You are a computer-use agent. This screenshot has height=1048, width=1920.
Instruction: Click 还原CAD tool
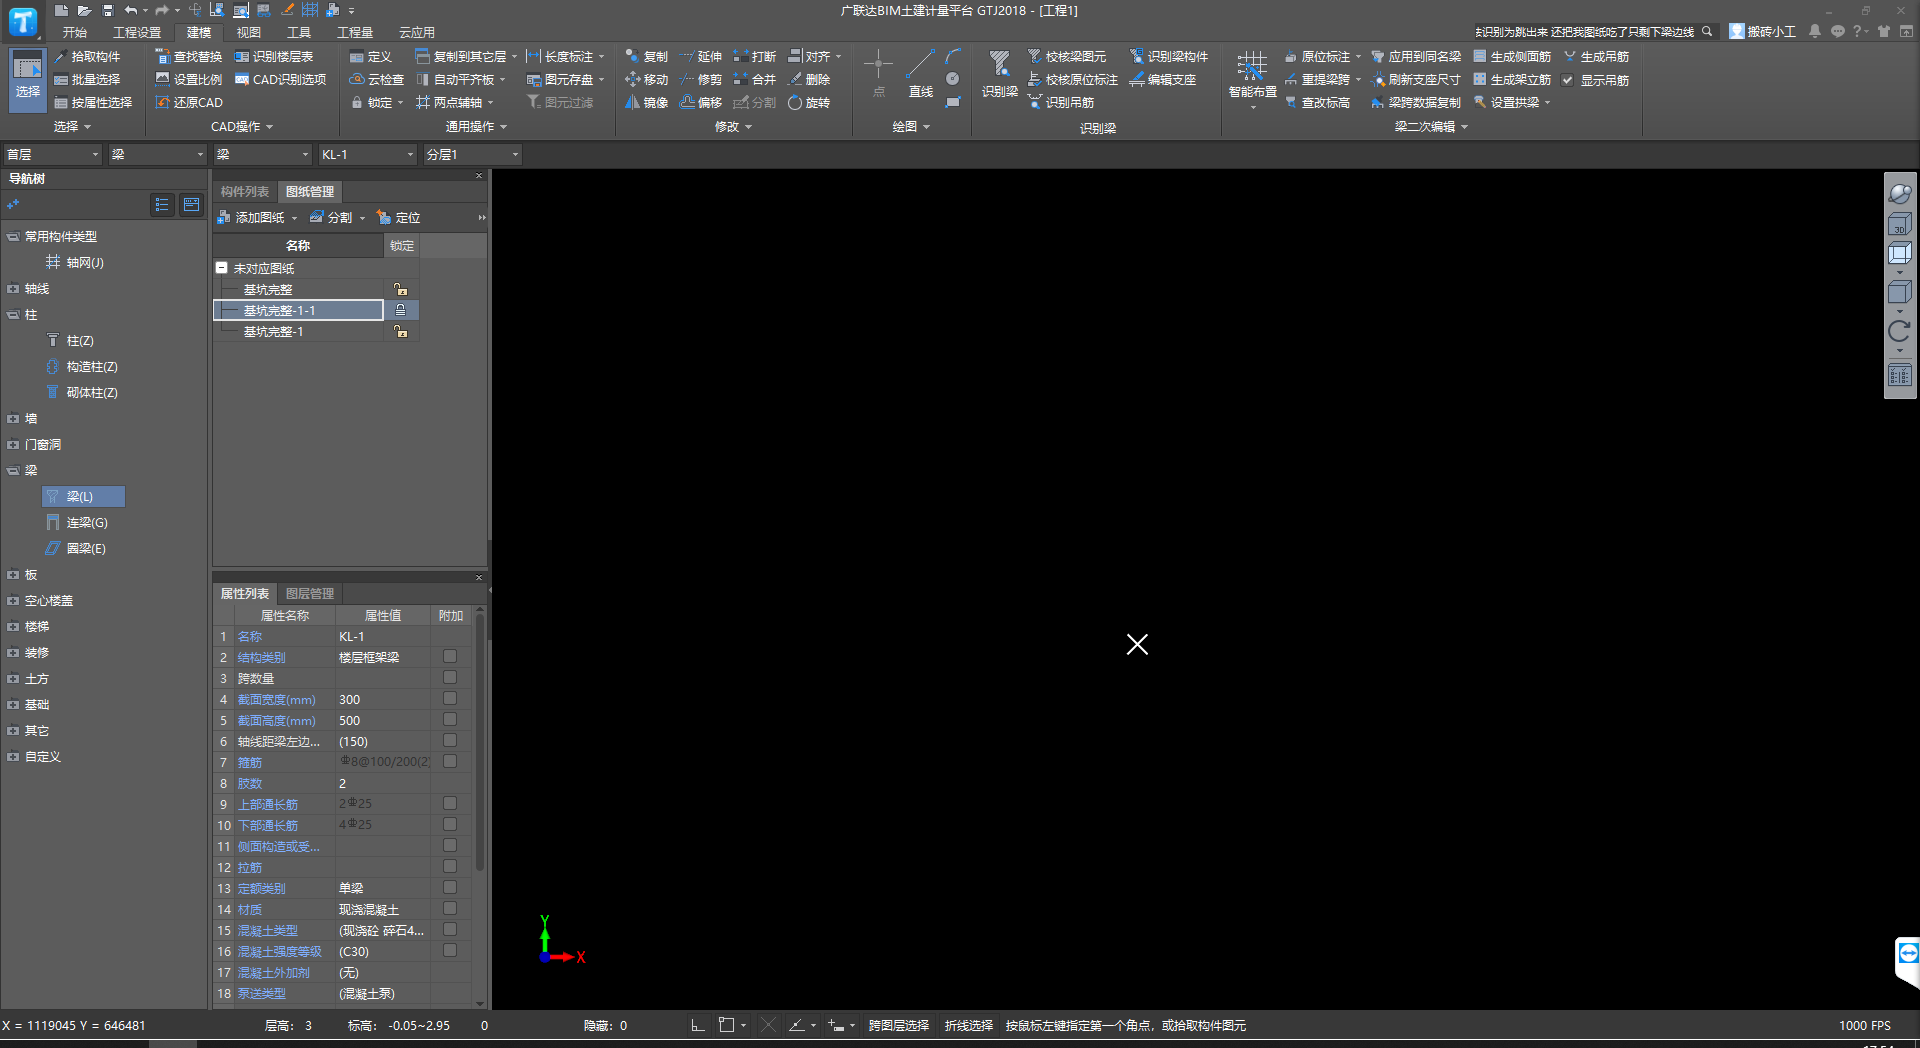coord(189,103)
